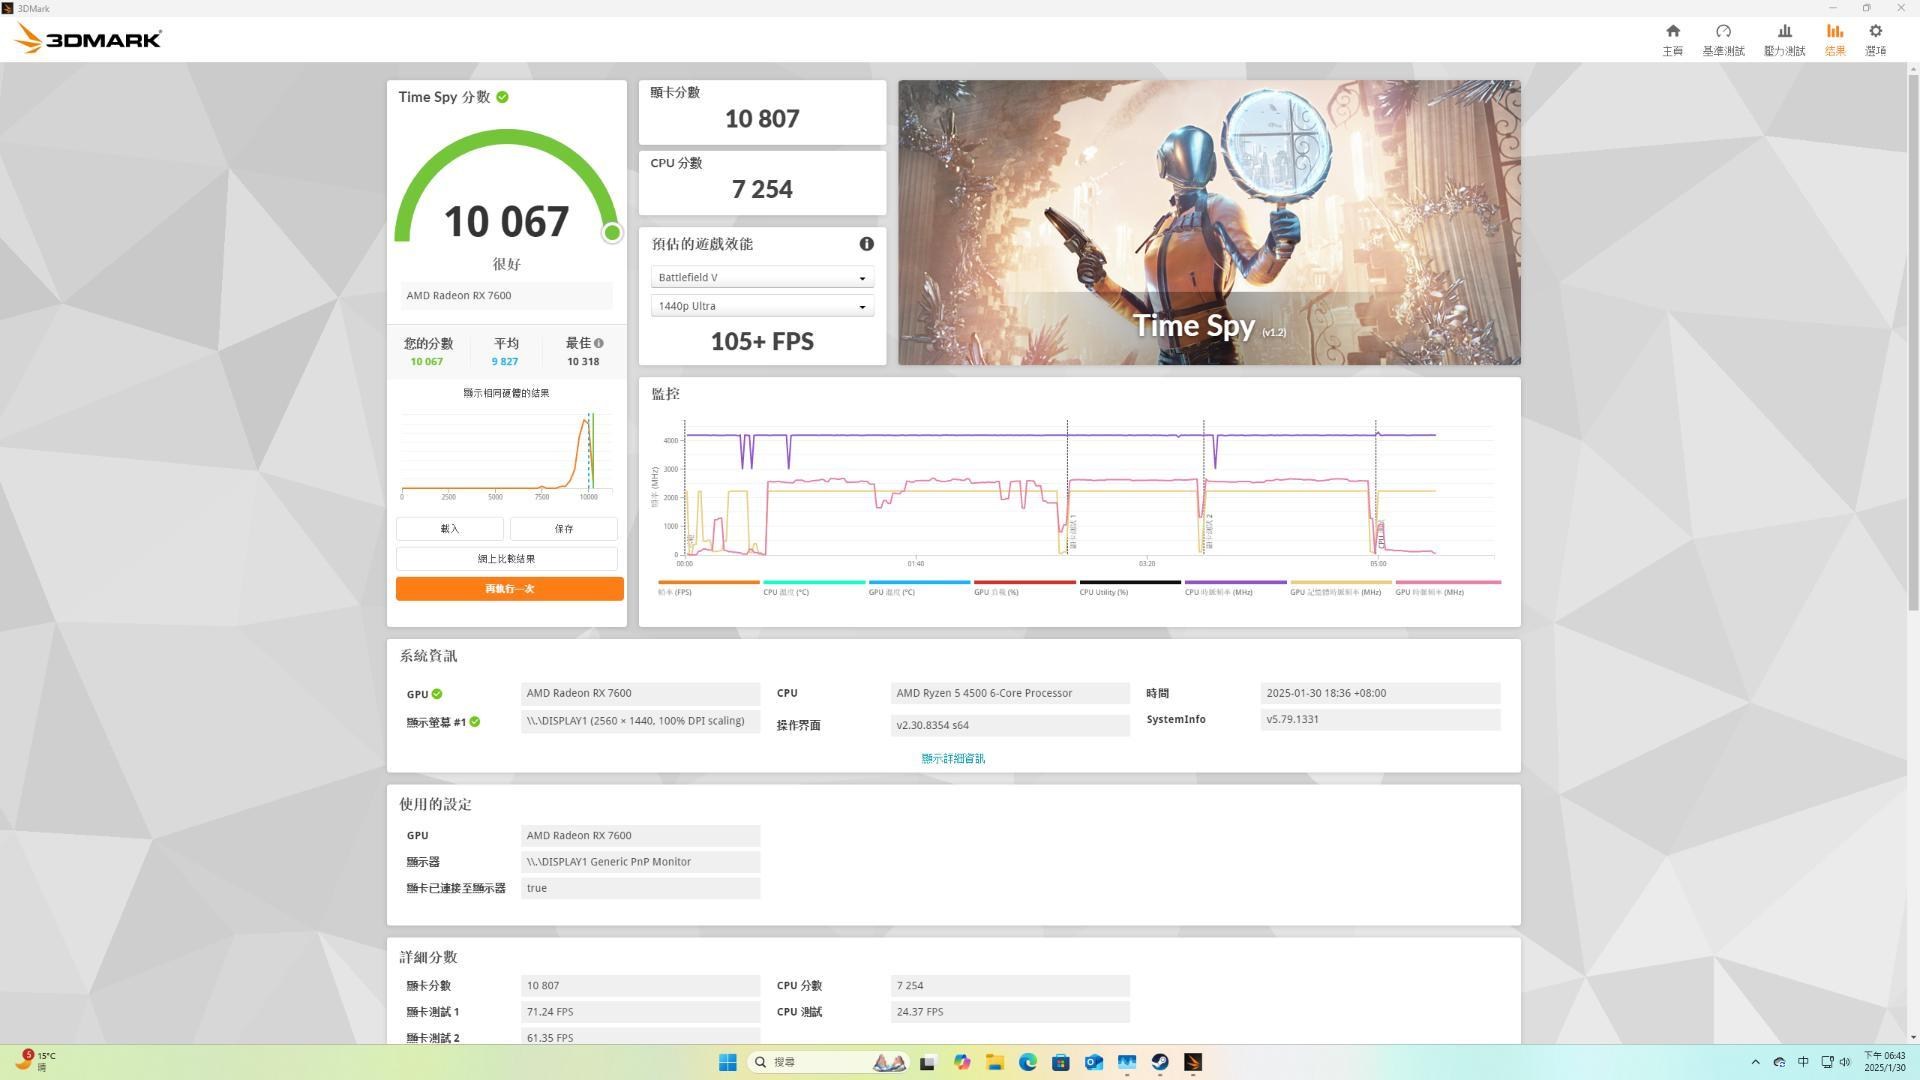Viewport: 1920px width, 1080px height.
Task: Click the info icon for estimated game performance
Action: (866, 244)
